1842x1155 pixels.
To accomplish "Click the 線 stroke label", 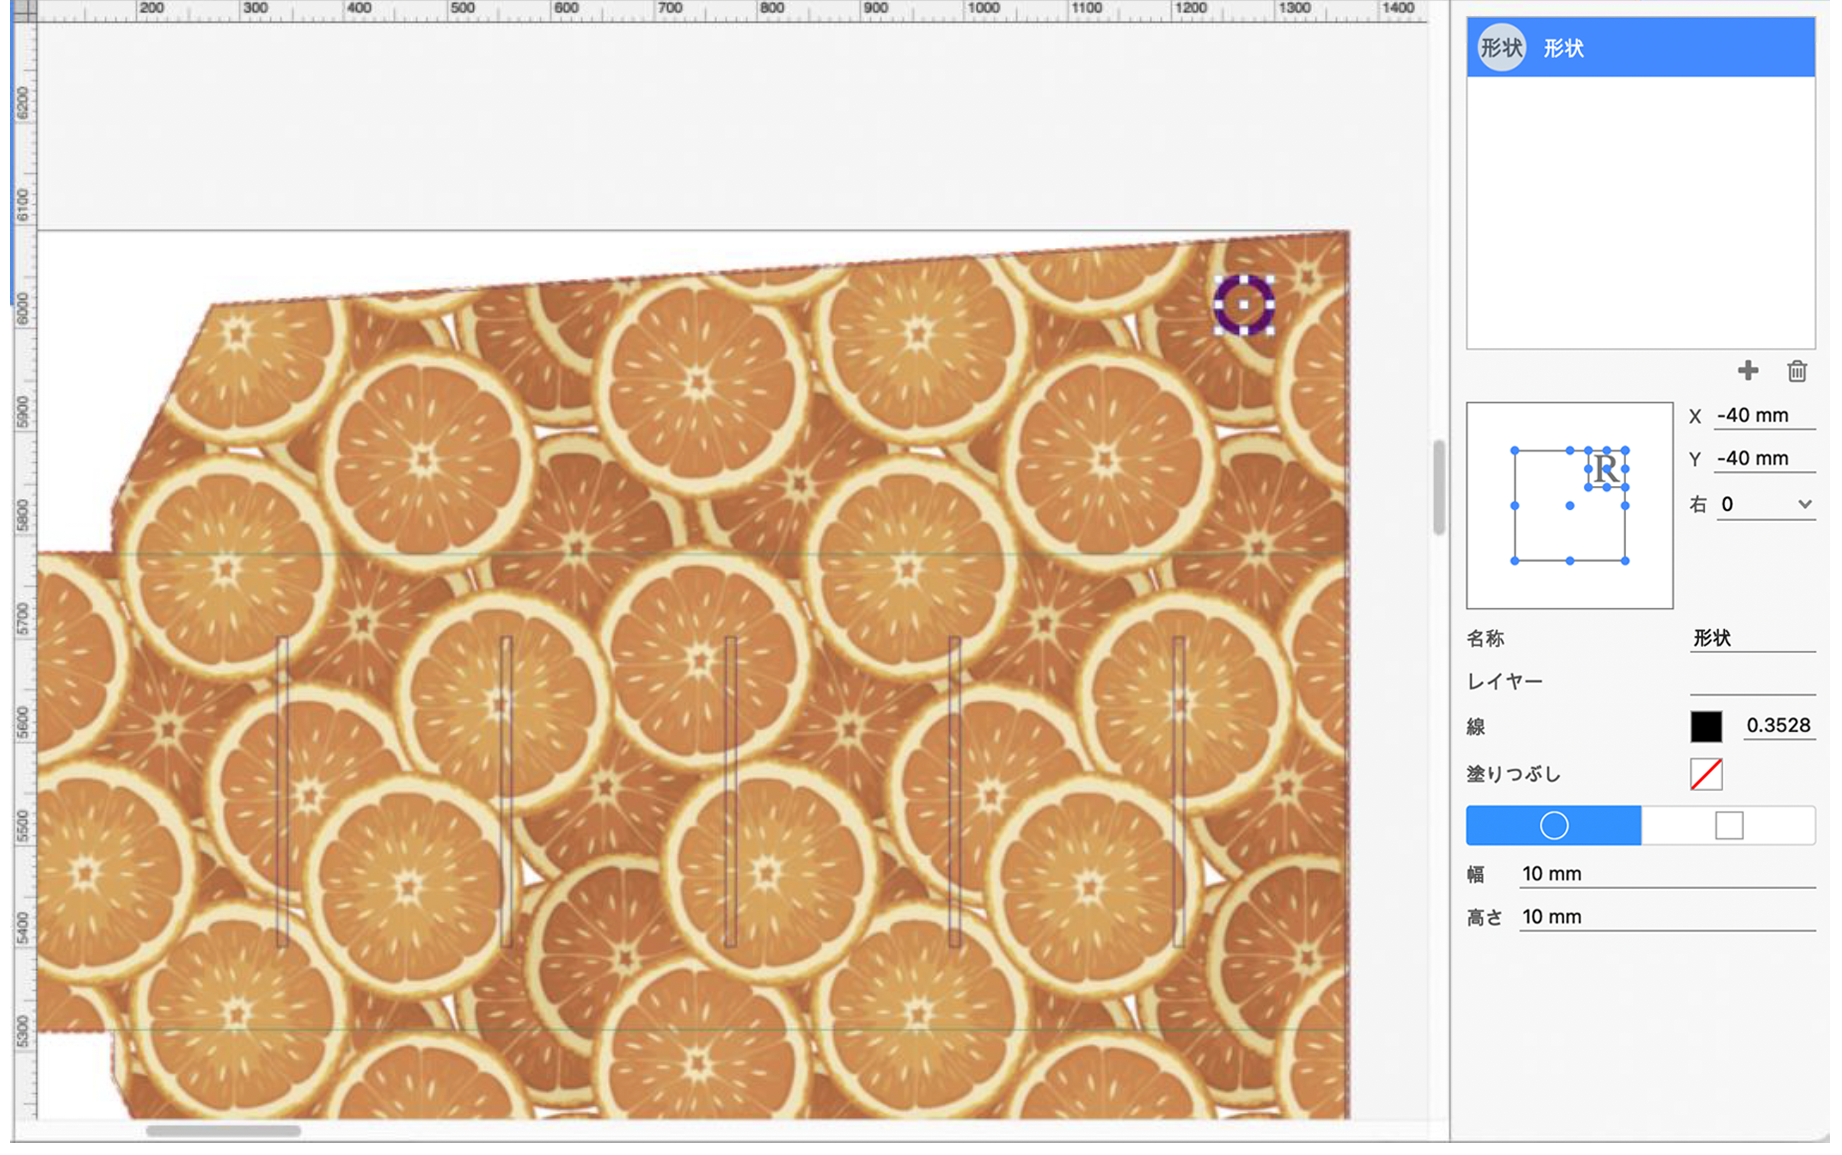I will [1475, 727].
